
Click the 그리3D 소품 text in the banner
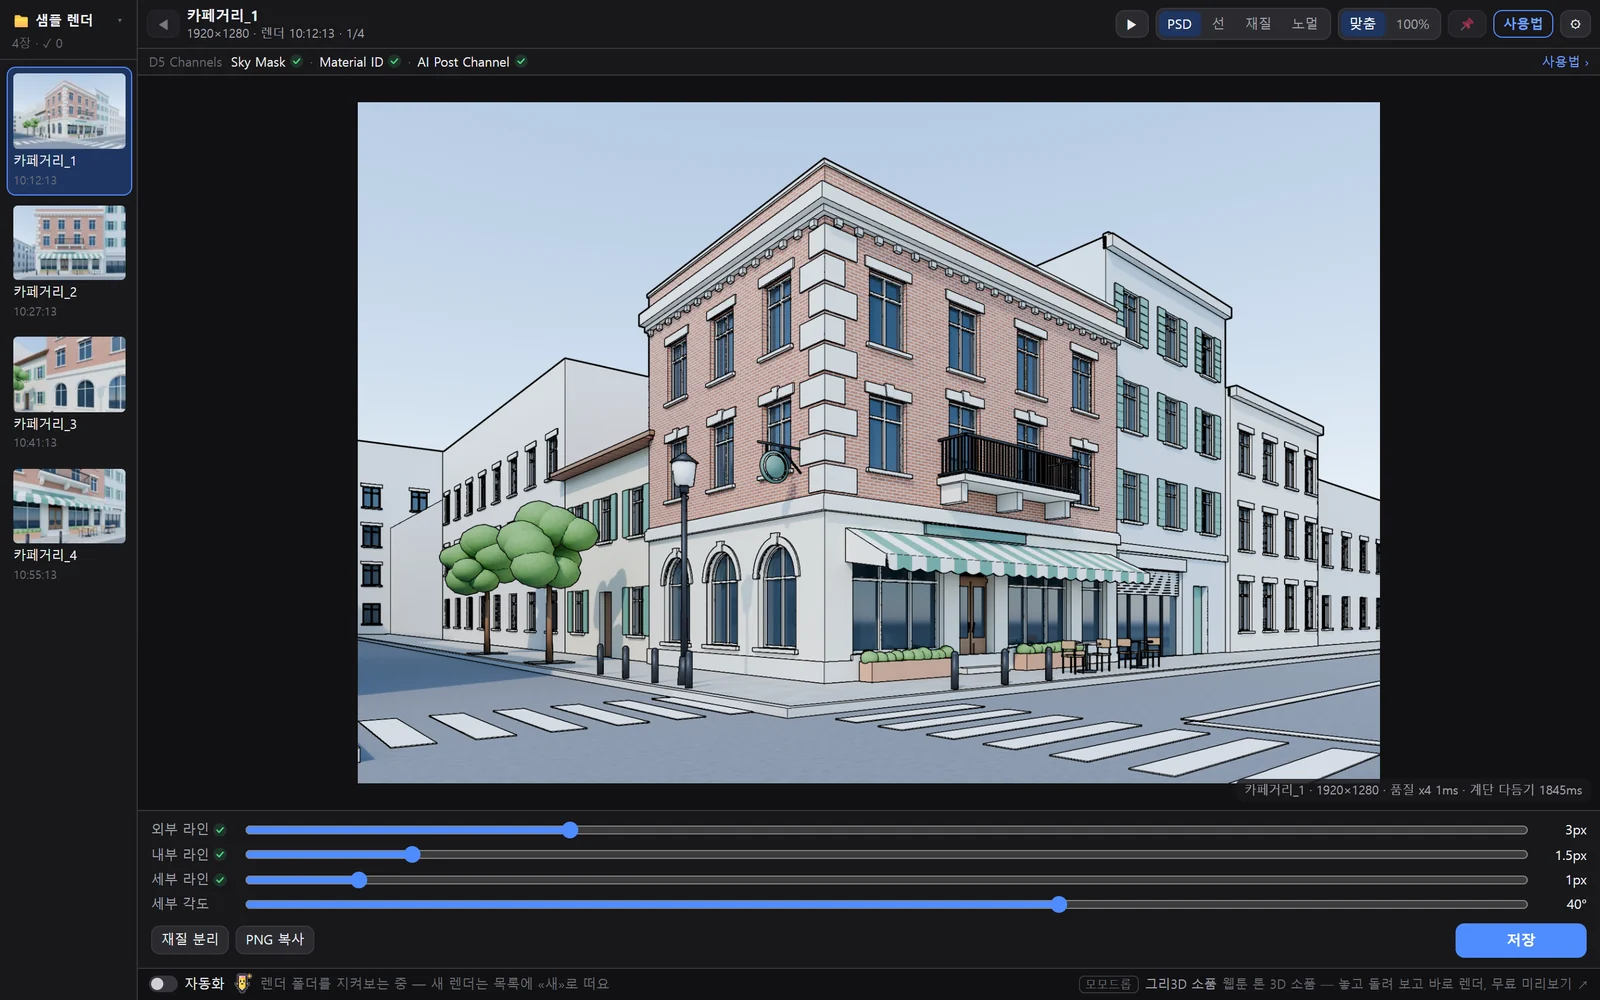click(x=1181, y=984)
